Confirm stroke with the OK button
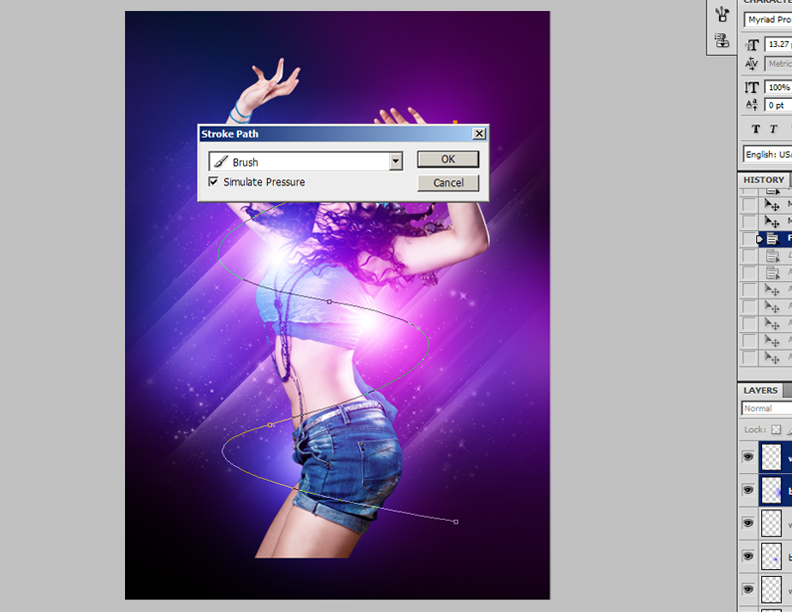 (x=448, y=160)
